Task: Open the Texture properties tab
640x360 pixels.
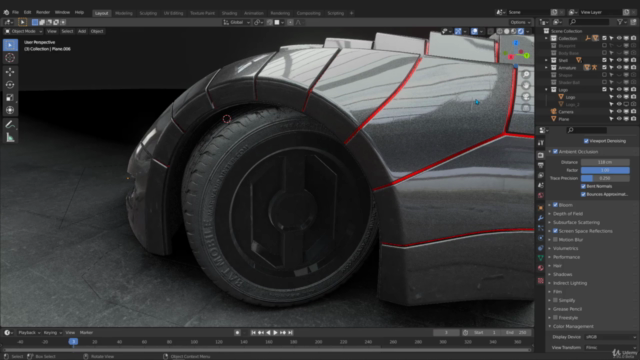Action: click(541, 281)
